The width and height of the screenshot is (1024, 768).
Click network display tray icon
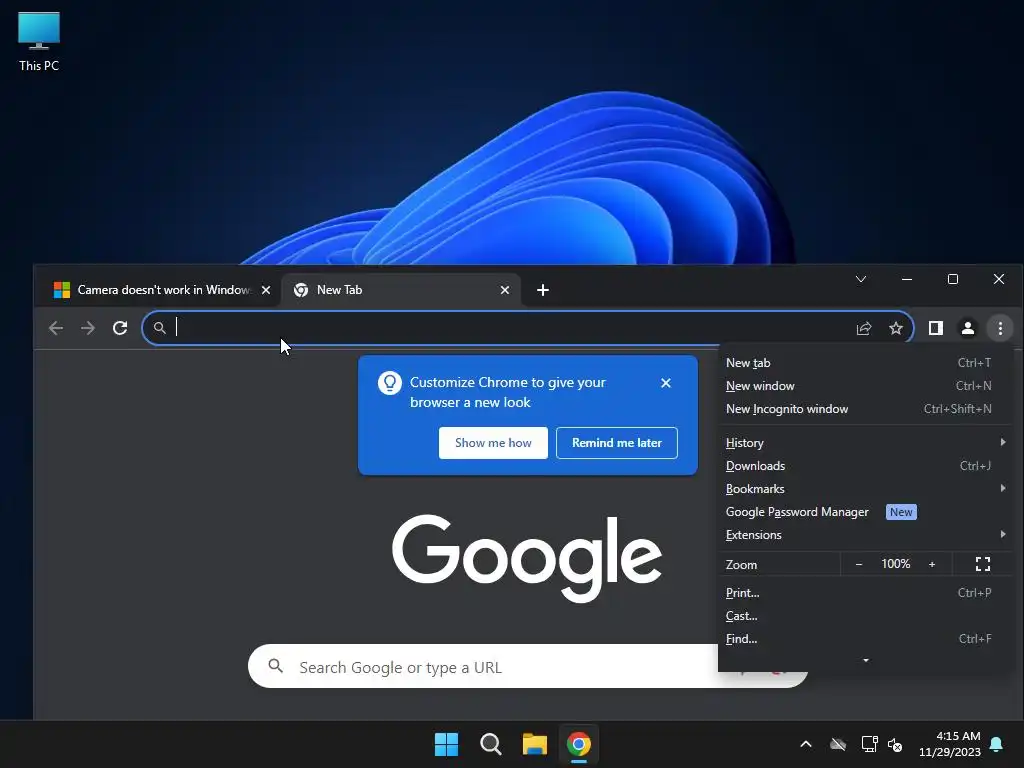point(869,744)
